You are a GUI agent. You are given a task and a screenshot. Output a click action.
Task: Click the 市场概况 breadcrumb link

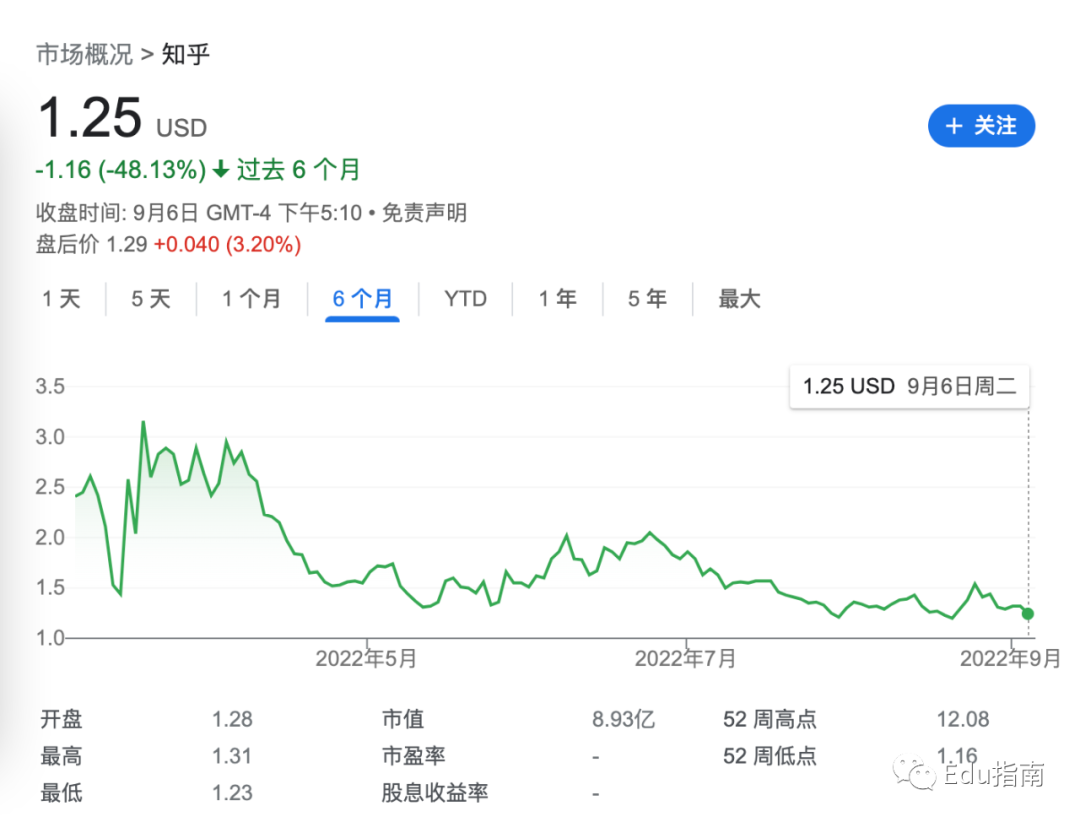coord(84,54)
